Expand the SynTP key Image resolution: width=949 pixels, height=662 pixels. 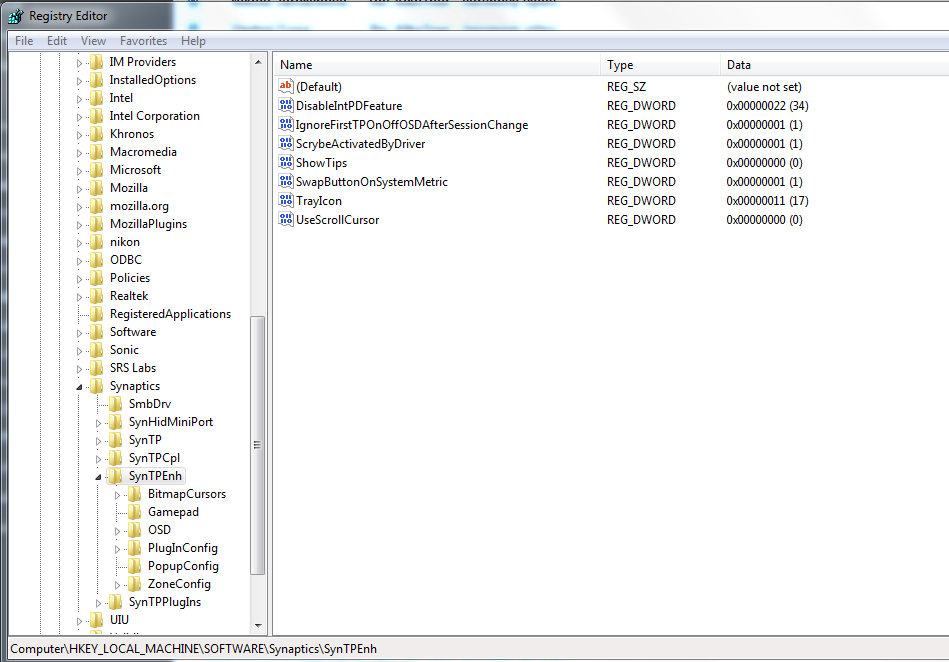(98, 441)
